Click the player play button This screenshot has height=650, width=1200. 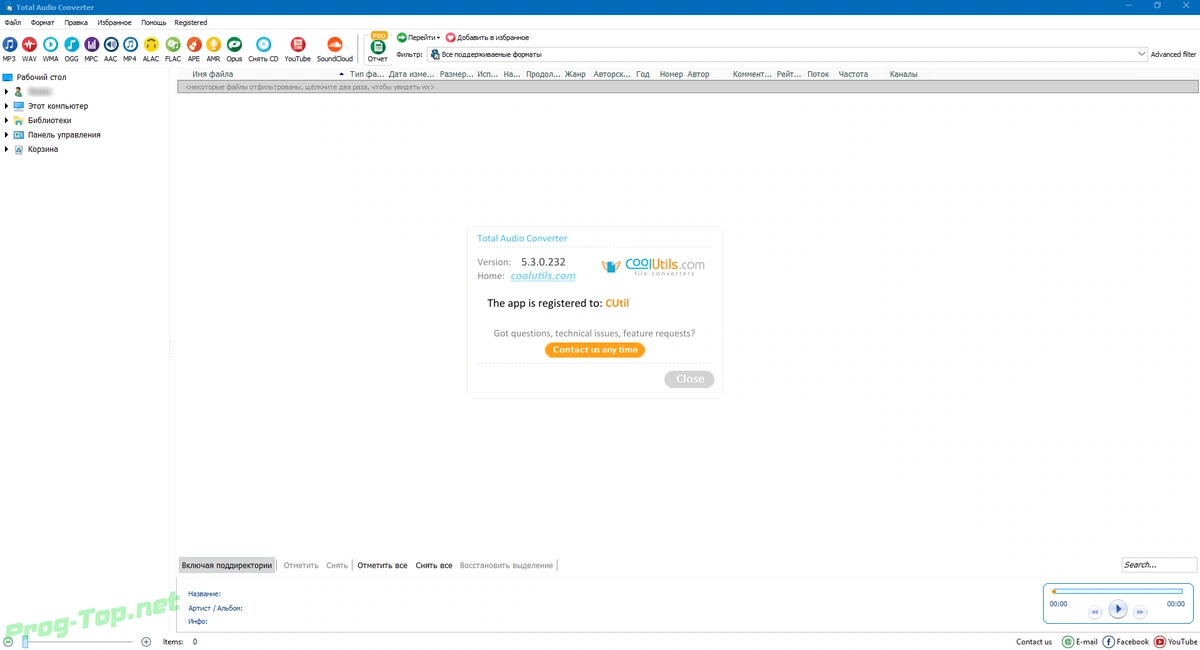tap(1118, 609)
